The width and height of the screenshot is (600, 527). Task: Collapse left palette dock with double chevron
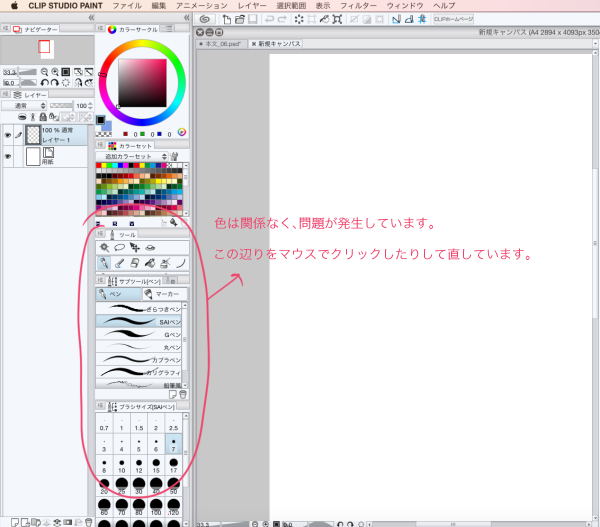(x=91, y=18)
